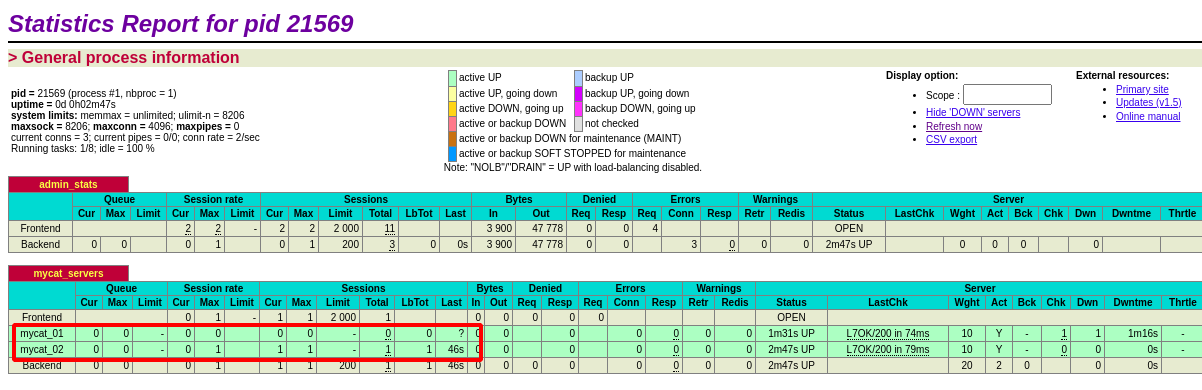
Task: Click the 'Dwntme' column header in admin_stats table
Action: [x=1131, y=214]
